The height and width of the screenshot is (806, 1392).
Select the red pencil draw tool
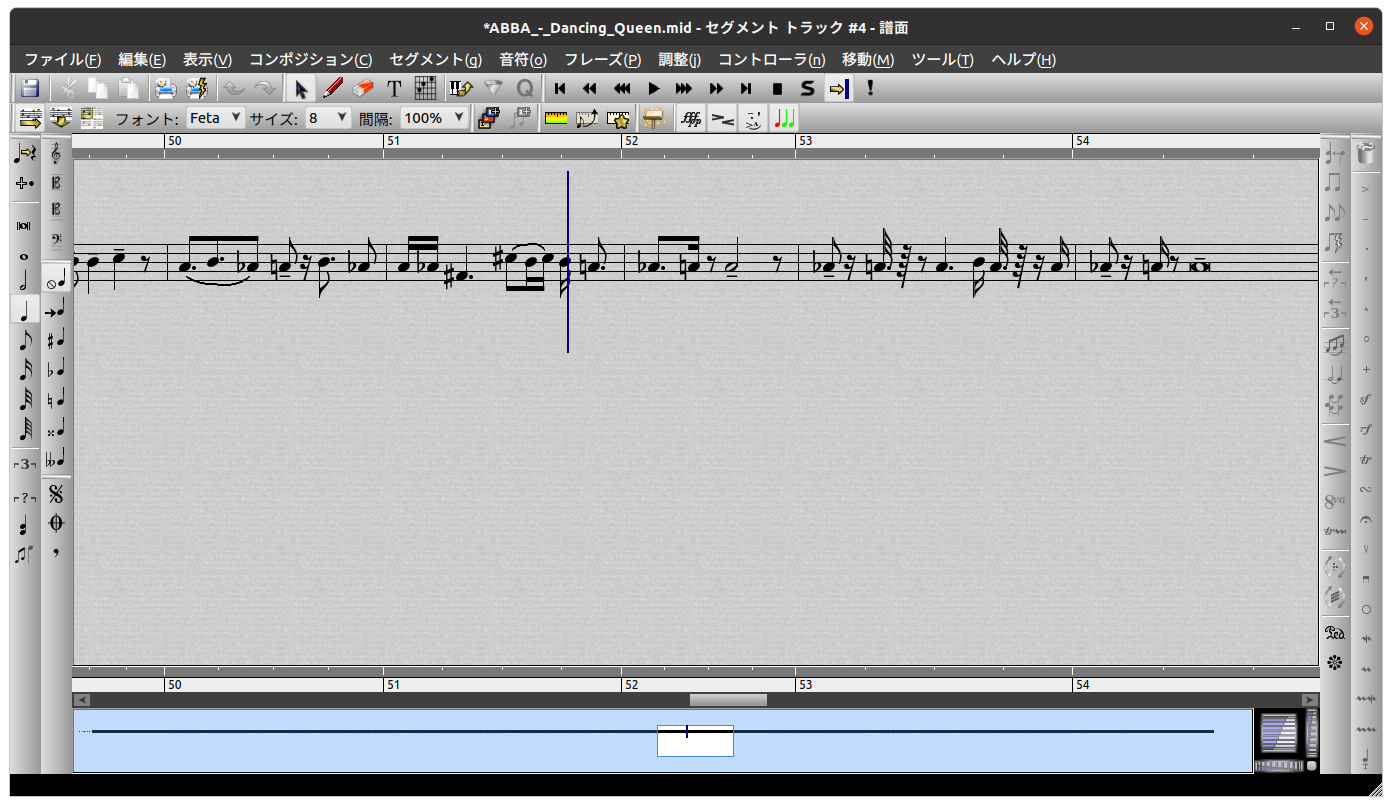(333, 88)
